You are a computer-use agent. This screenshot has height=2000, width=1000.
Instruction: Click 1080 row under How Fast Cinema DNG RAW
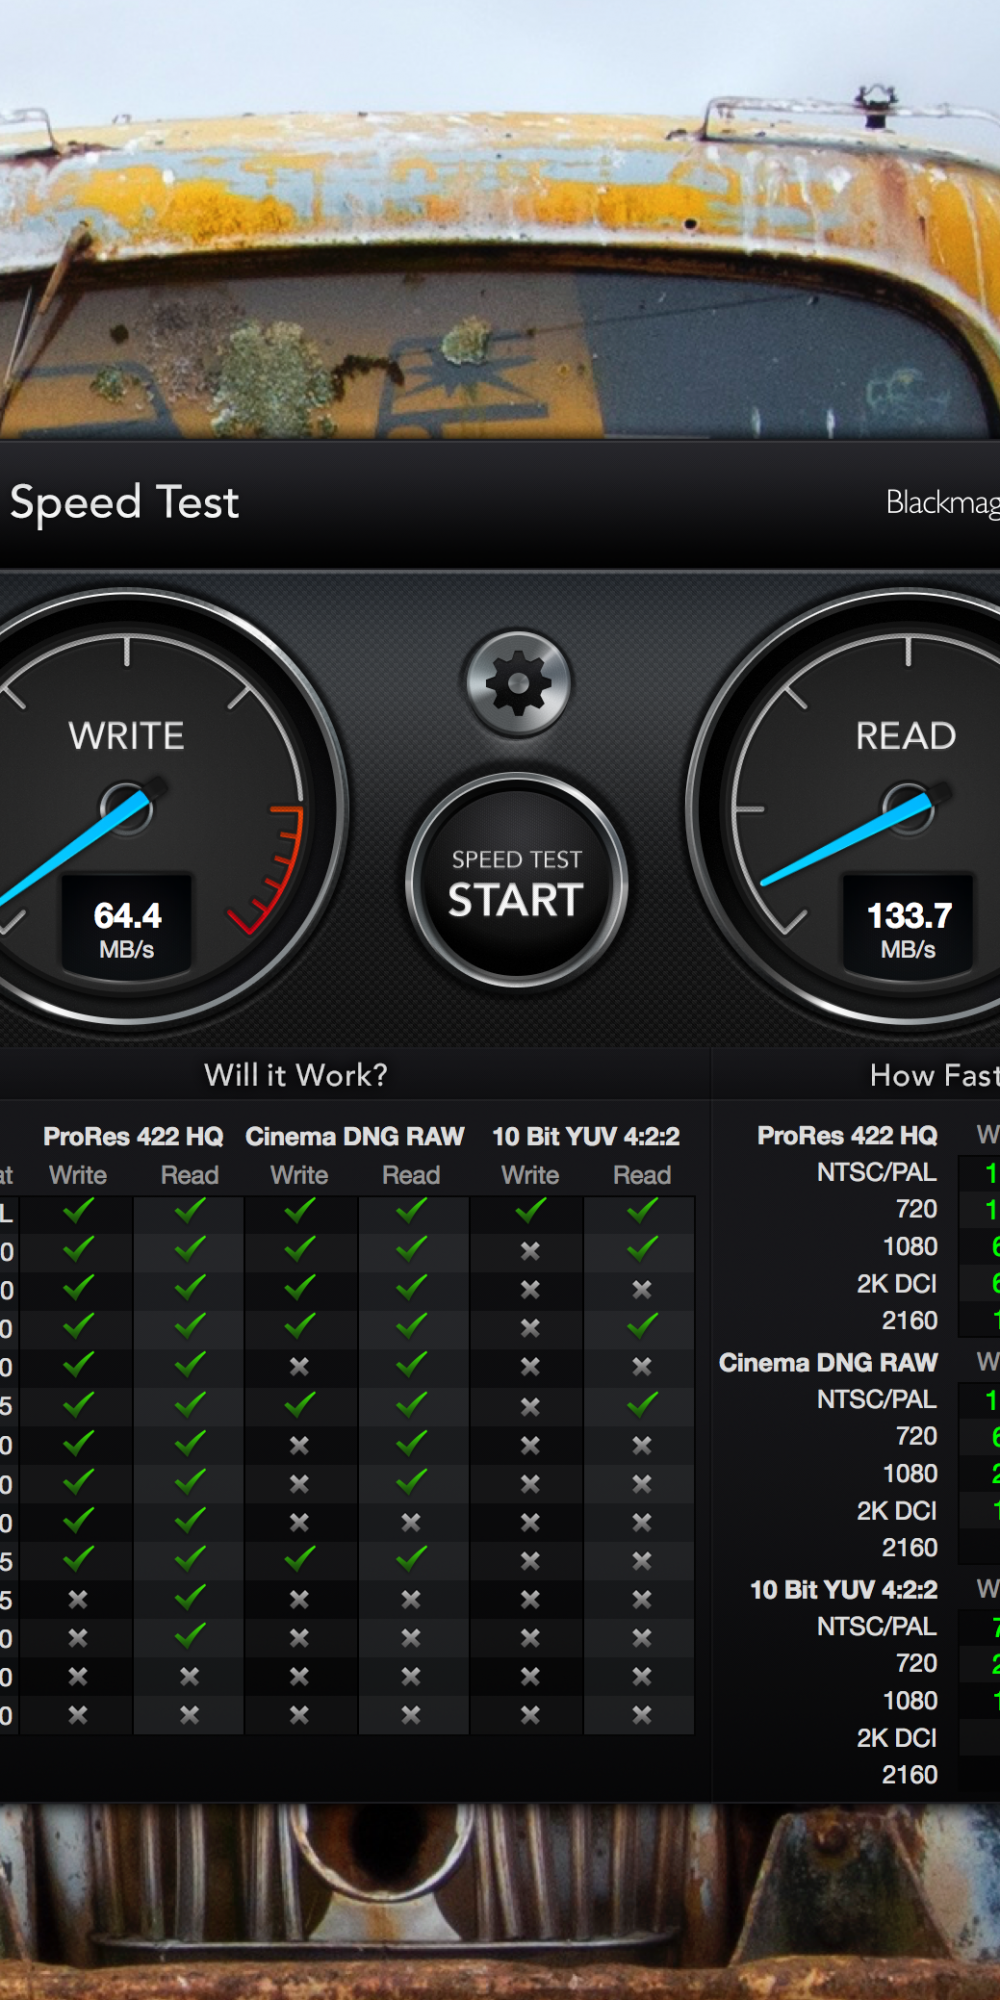coord(910,1473)
